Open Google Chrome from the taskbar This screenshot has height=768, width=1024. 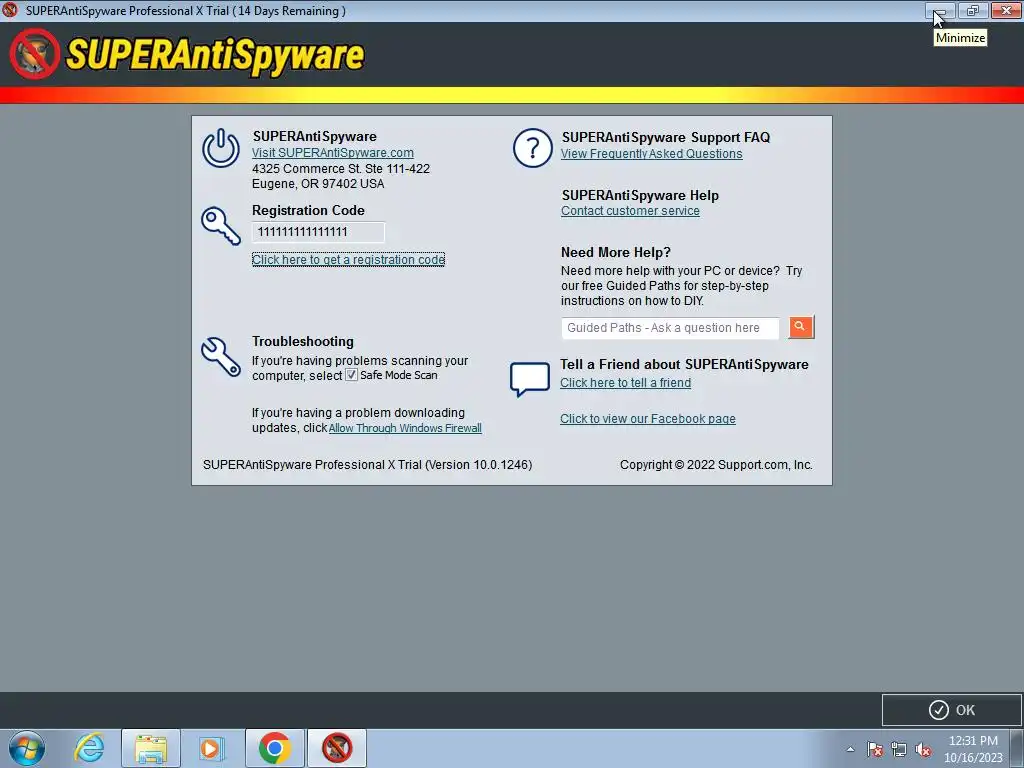coord(274,748)
